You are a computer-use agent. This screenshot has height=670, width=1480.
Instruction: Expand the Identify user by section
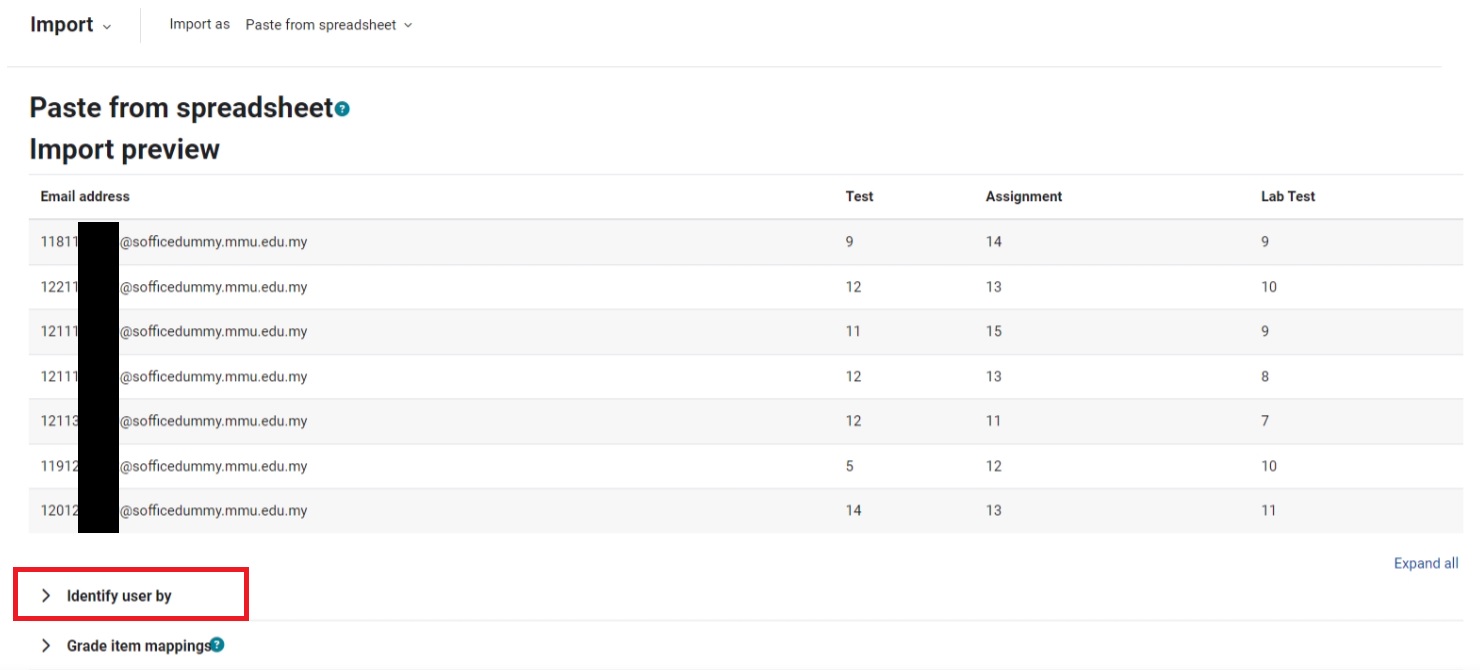coord(119,596)
